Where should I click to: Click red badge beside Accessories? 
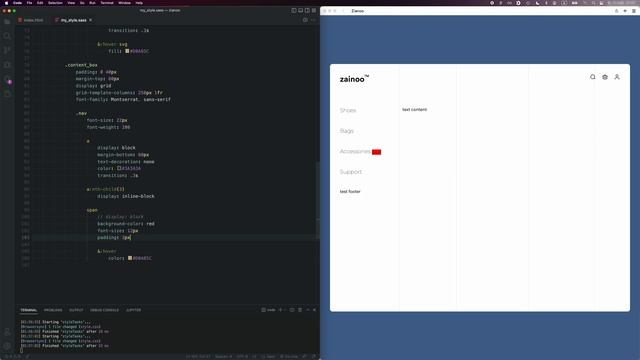tap(376, 152)
